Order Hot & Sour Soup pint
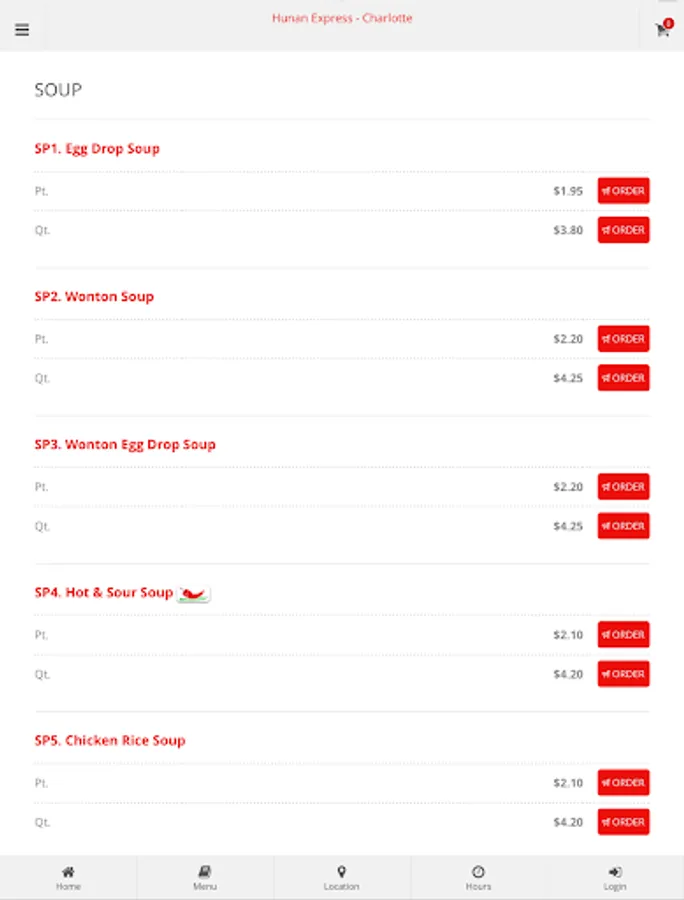This screenshot has width=684, height=900. (x=623, y=635)
